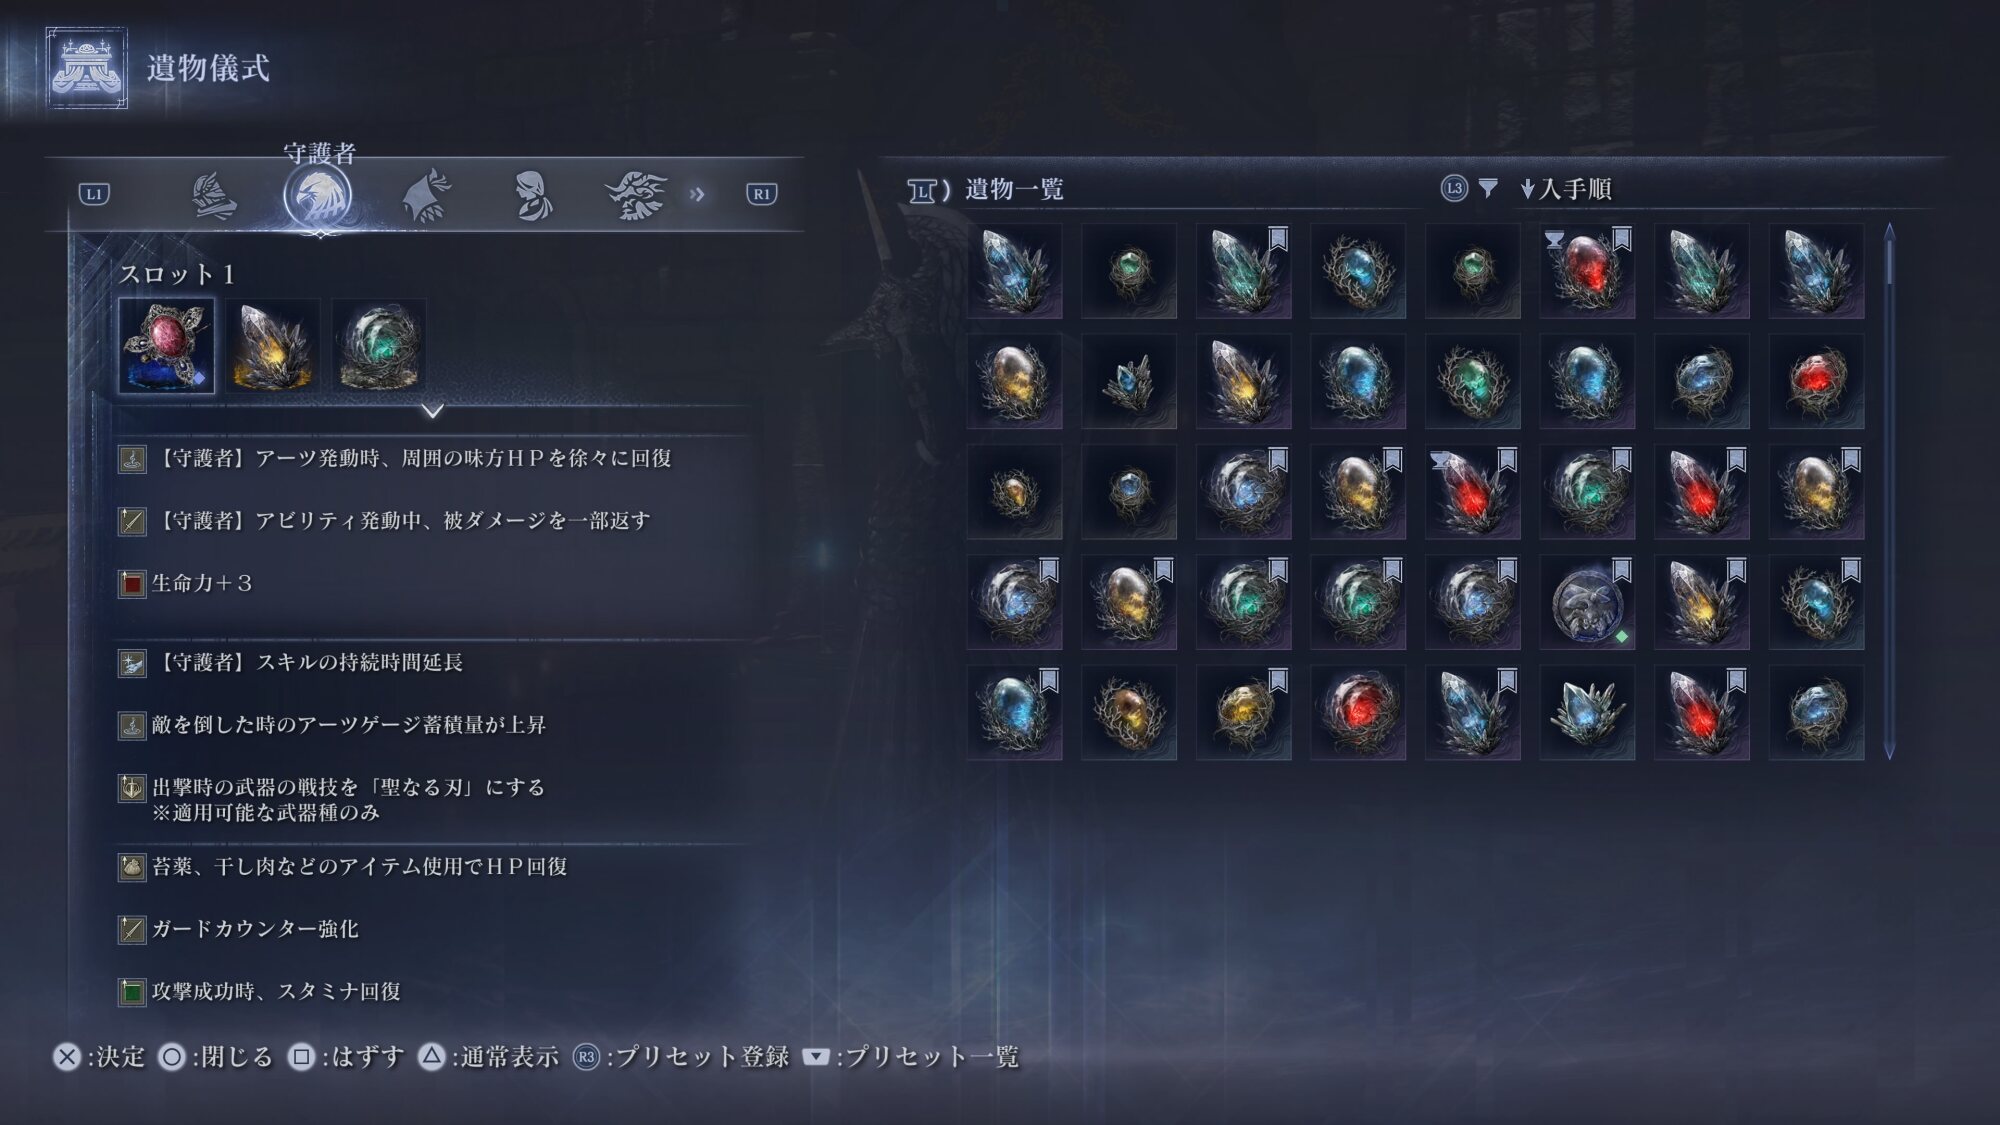The height and width of the screenshot is (1125, 2000).
Task: Open the relic filter funnel icon
Action: click(x=1488, y=188)
